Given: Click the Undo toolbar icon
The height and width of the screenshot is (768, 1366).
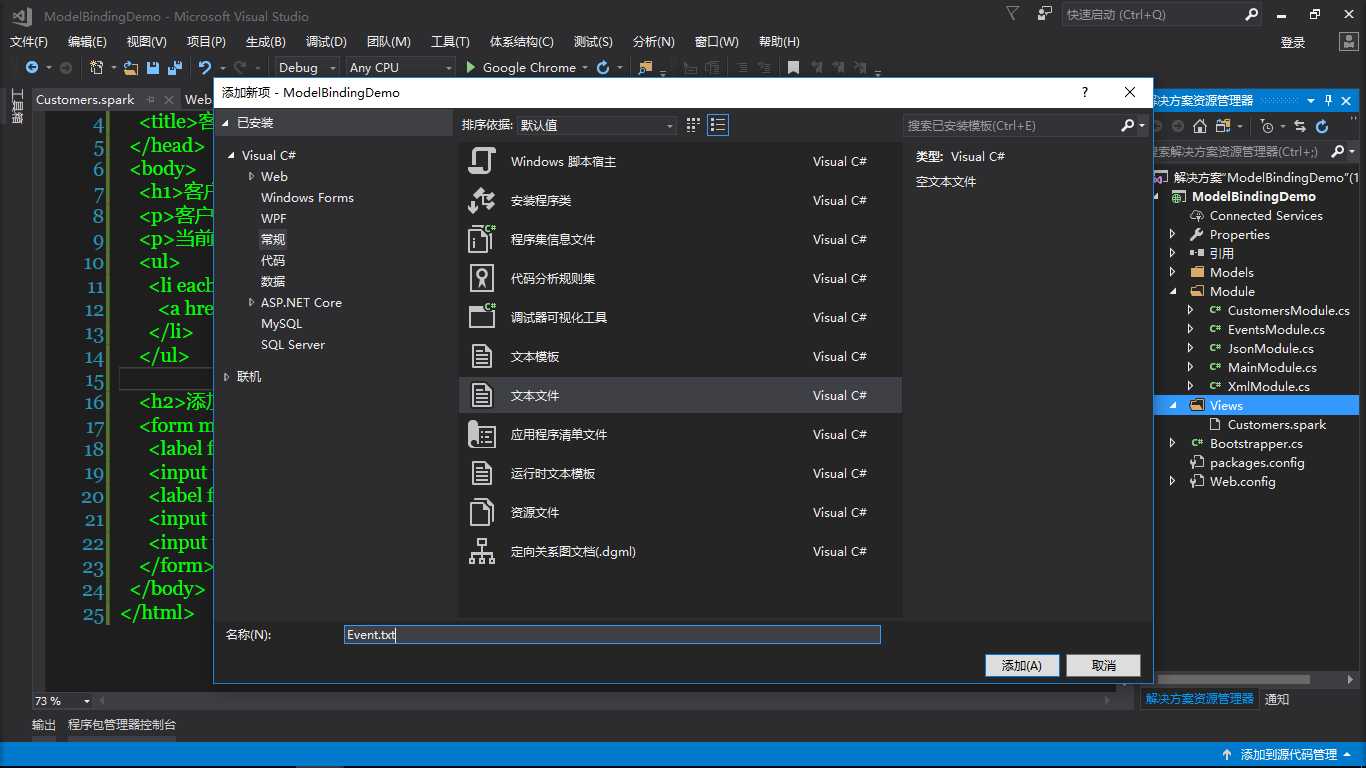Looking at the screenshot, I should pos(205,67).
